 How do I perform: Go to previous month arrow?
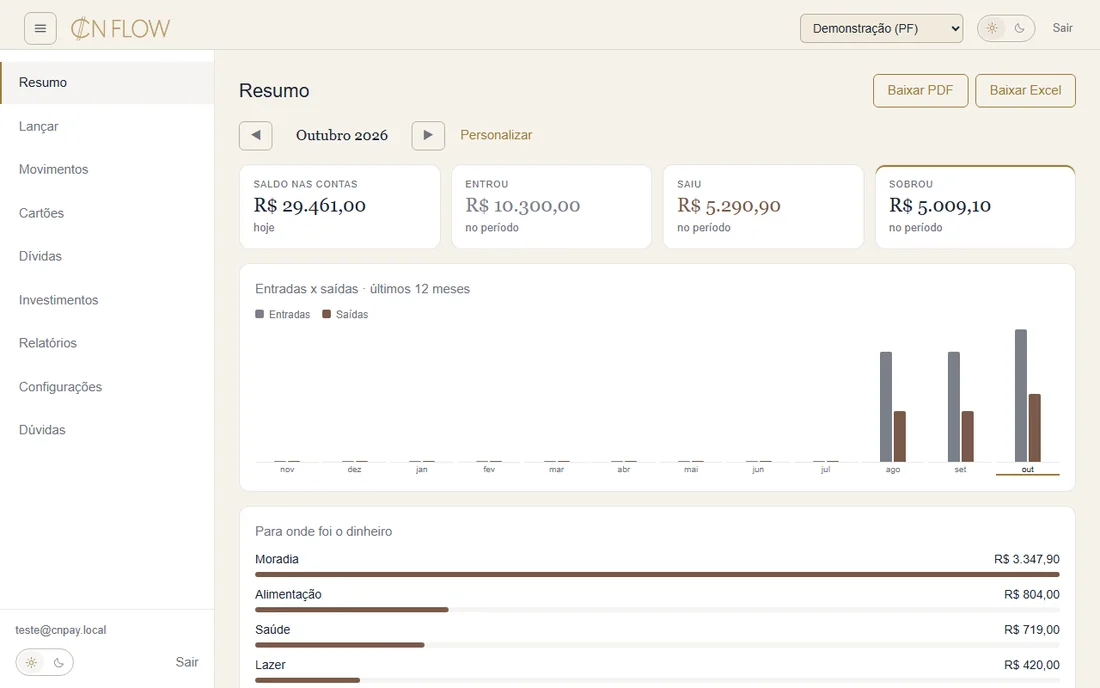[x=255, y=135]
